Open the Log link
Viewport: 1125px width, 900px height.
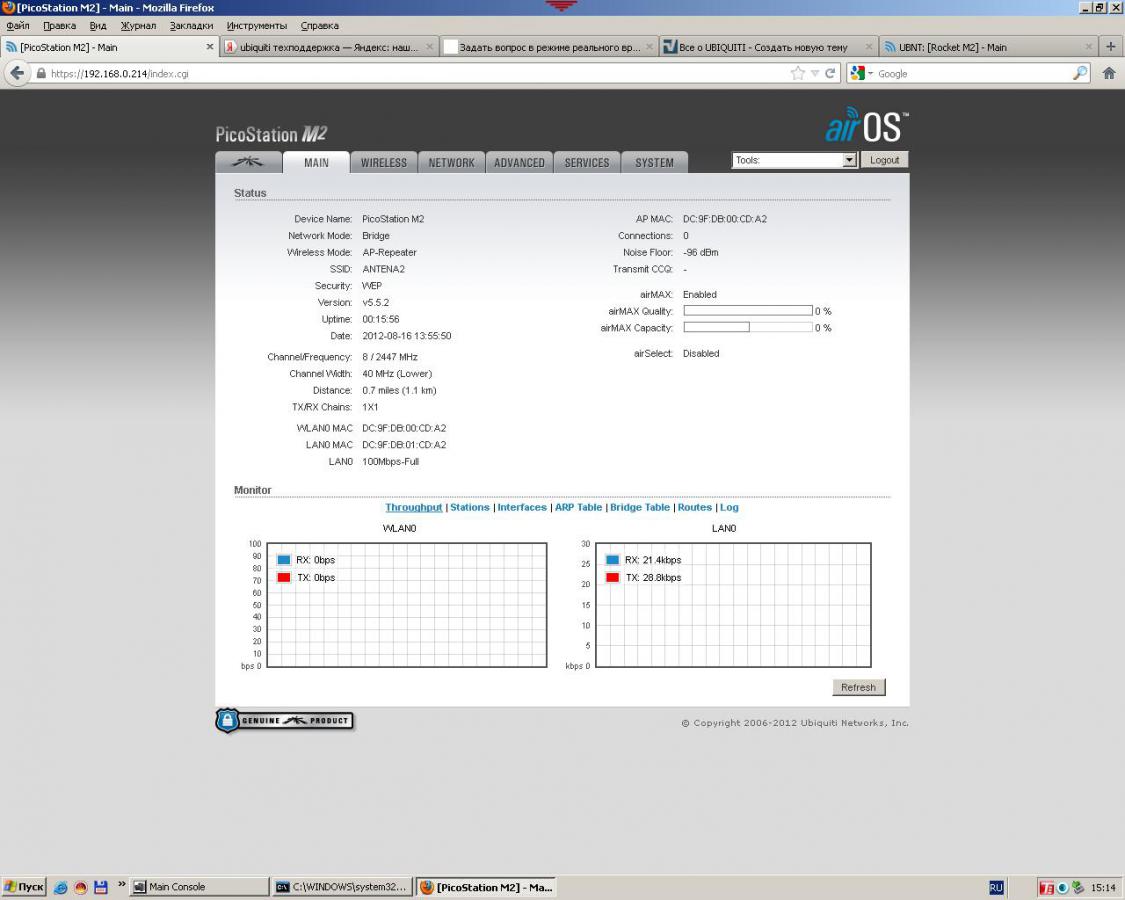click(x=729, y=507)
